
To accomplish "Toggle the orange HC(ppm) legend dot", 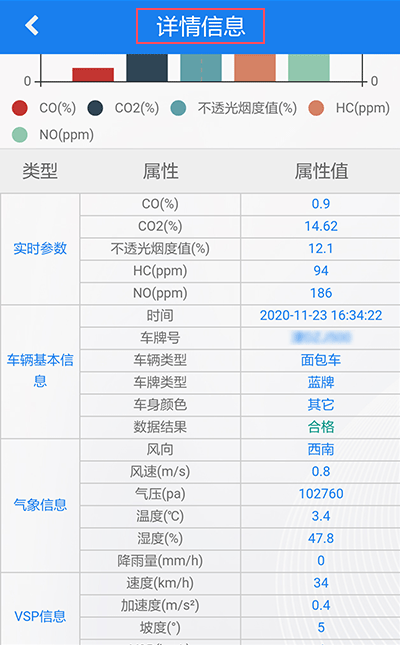I will 316,108.
